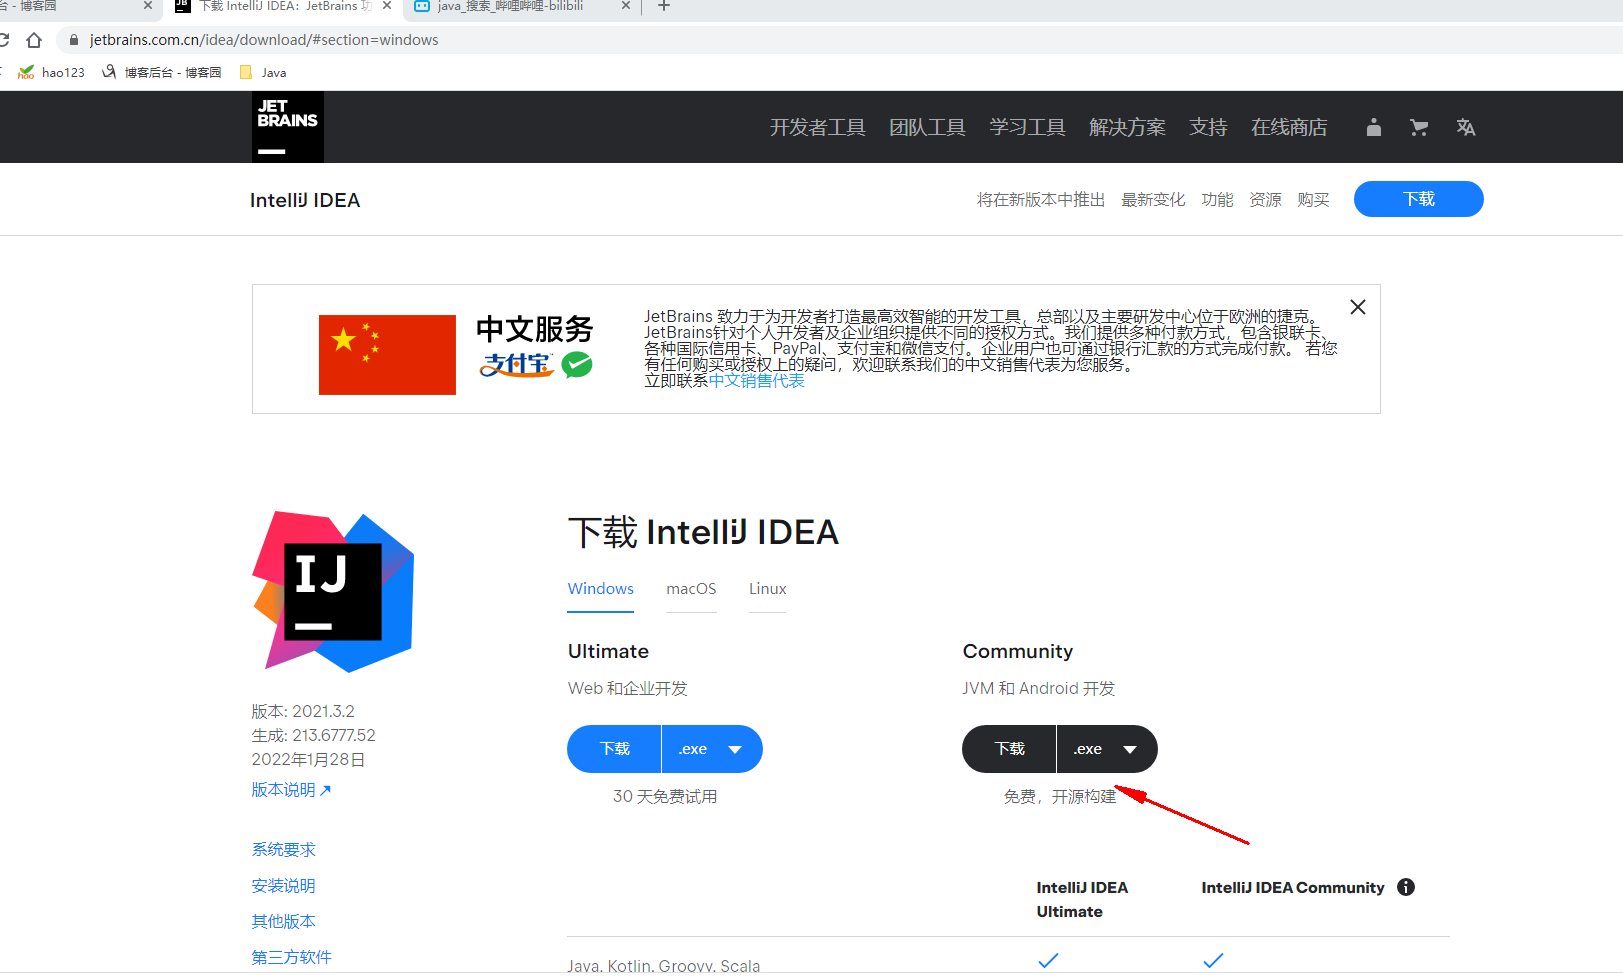Click the info icon beside IntelliJ IDEA Community
Viewport: 1623px width, 978px height.
click(x=1406, y=887)
